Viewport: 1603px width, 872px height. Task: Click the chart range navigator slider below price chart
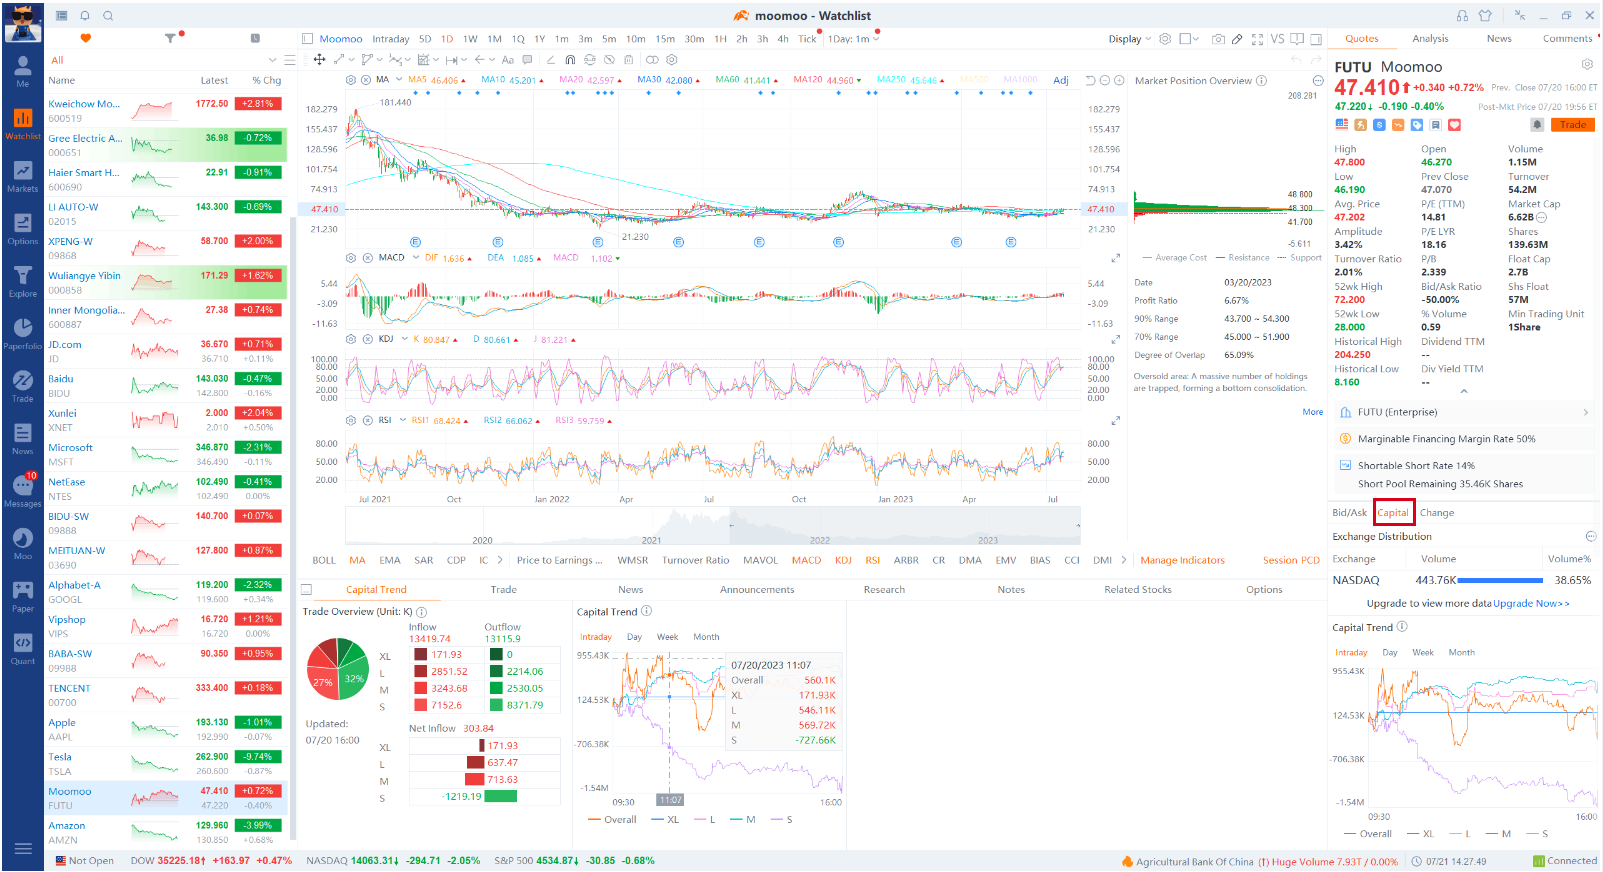click(713, 525)
